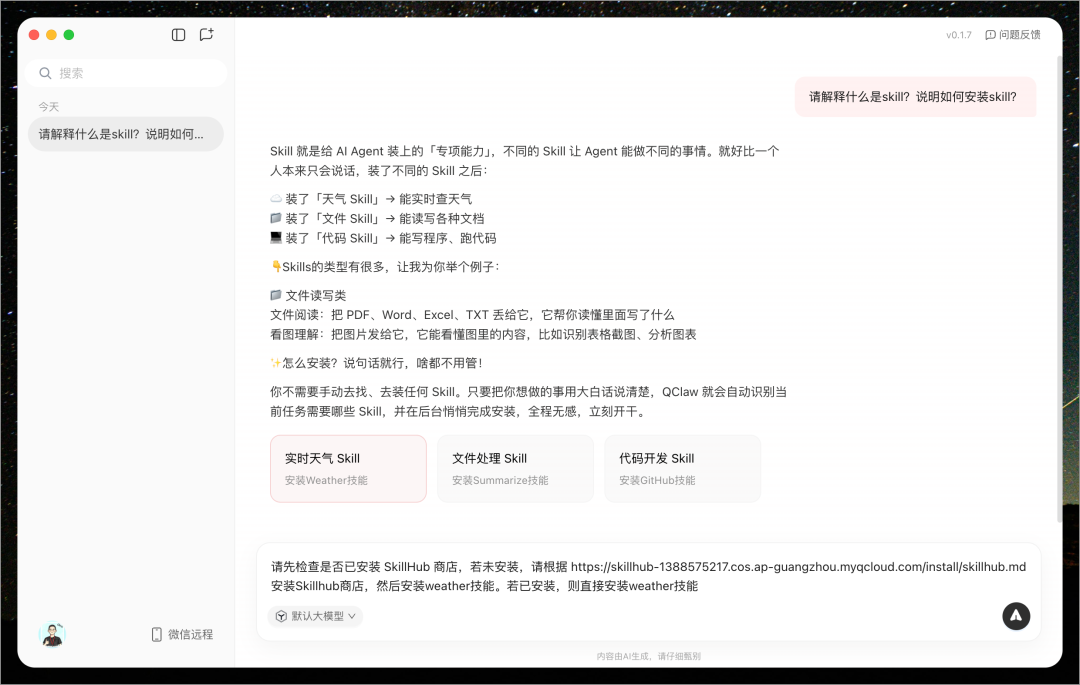Open the user avatar profile
This screenshot has width=1080, height=685.
click(x=52, y=634)
